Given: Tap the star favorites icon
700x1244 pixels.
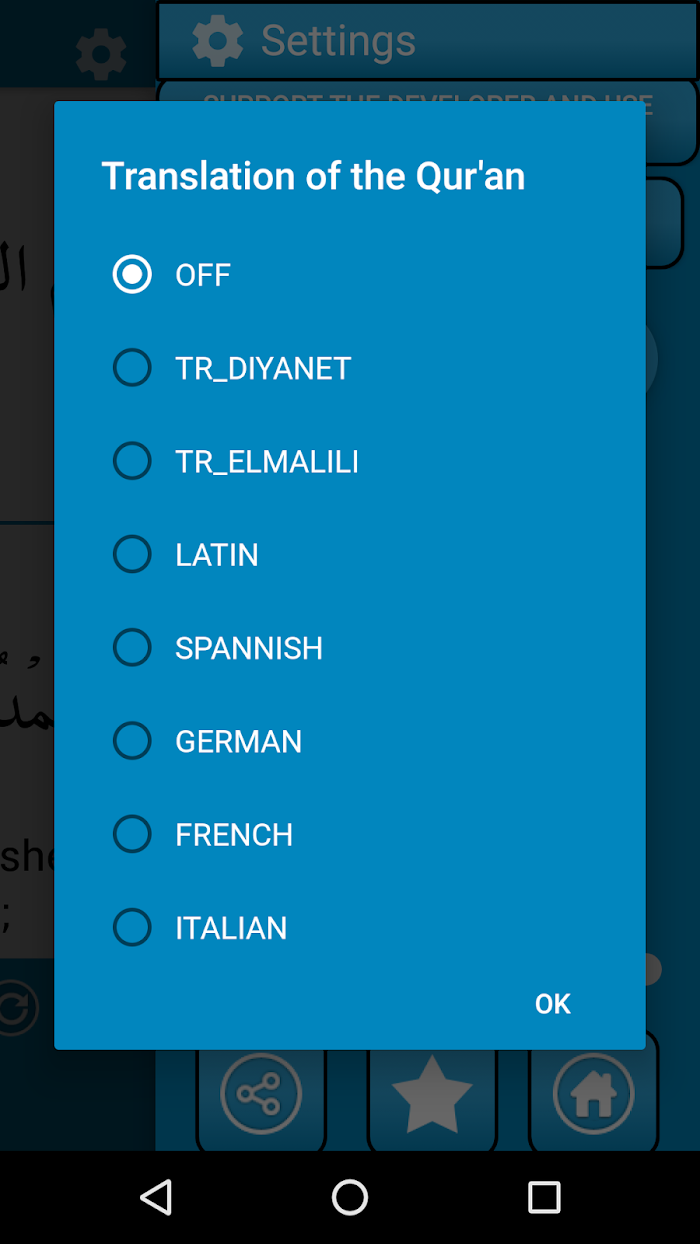Looking at the screenshot, I should [432, 1095].
